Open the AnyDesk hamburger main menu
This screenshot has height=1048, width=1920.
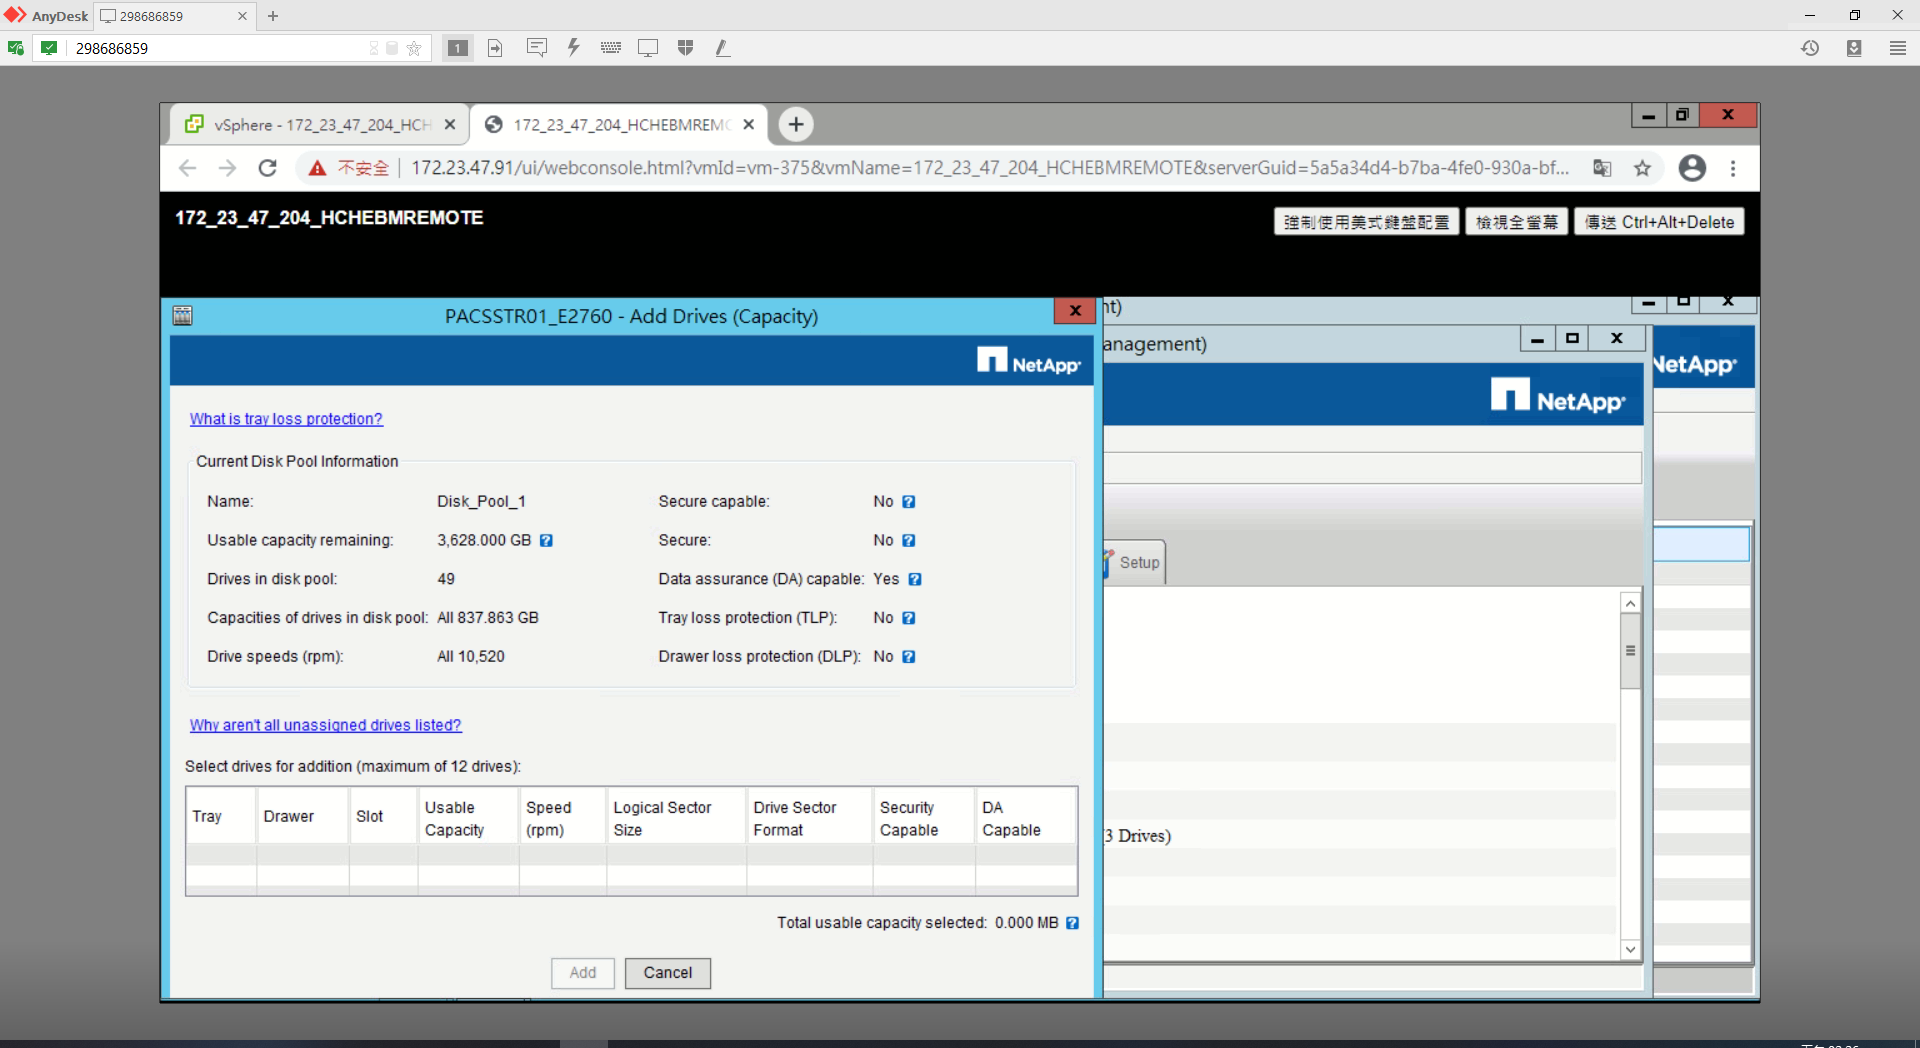pos(1897,48)
